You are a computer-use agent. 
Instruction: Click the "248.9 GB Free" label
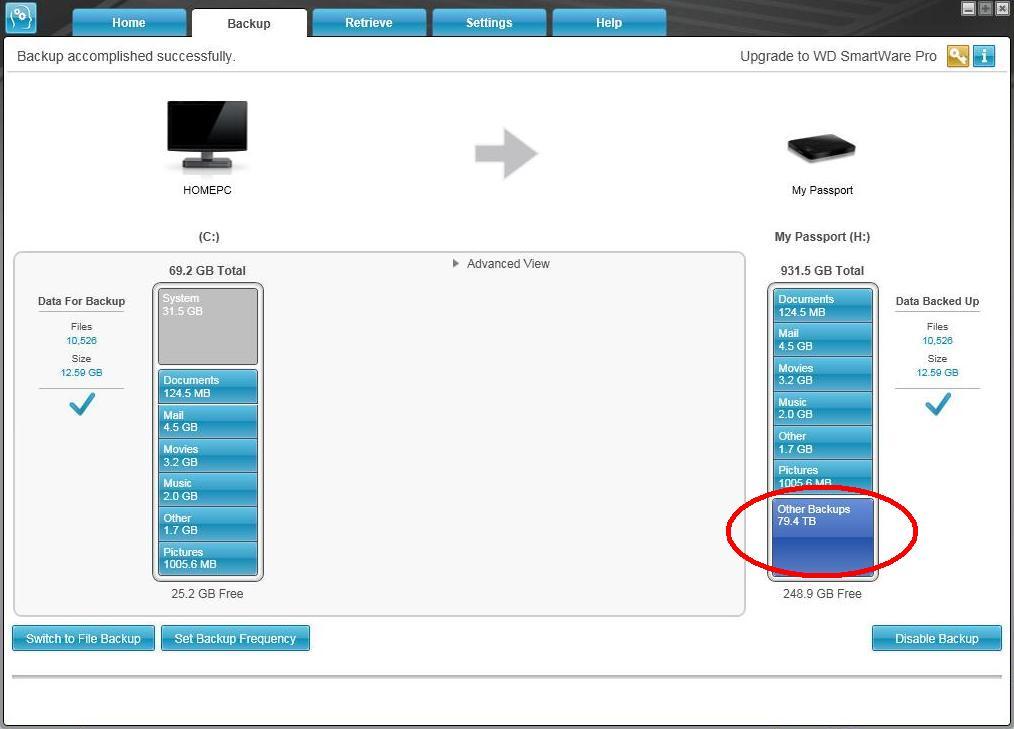(822, 593)
